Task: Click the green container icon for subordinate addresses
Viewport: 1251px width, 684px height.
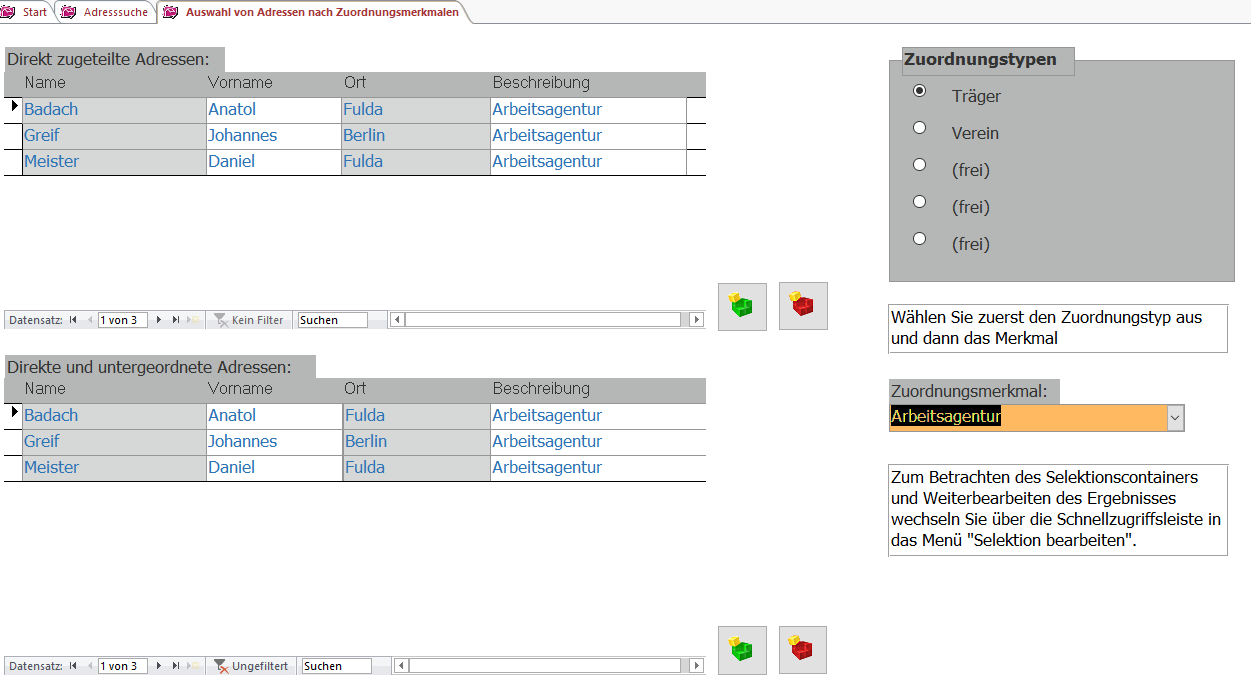Action: [x=742, y=650]
